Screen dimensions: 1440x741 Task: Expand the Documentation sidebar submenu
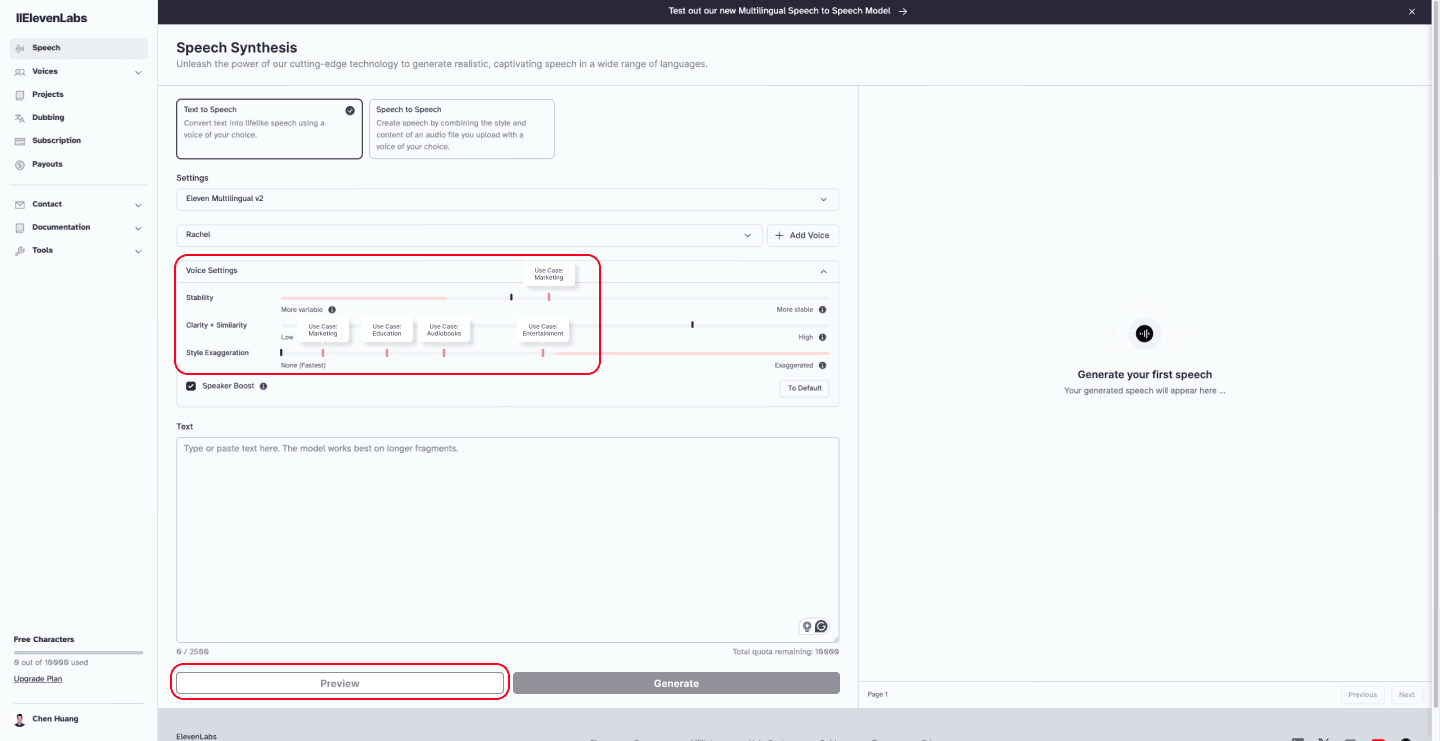click(138, 228)
